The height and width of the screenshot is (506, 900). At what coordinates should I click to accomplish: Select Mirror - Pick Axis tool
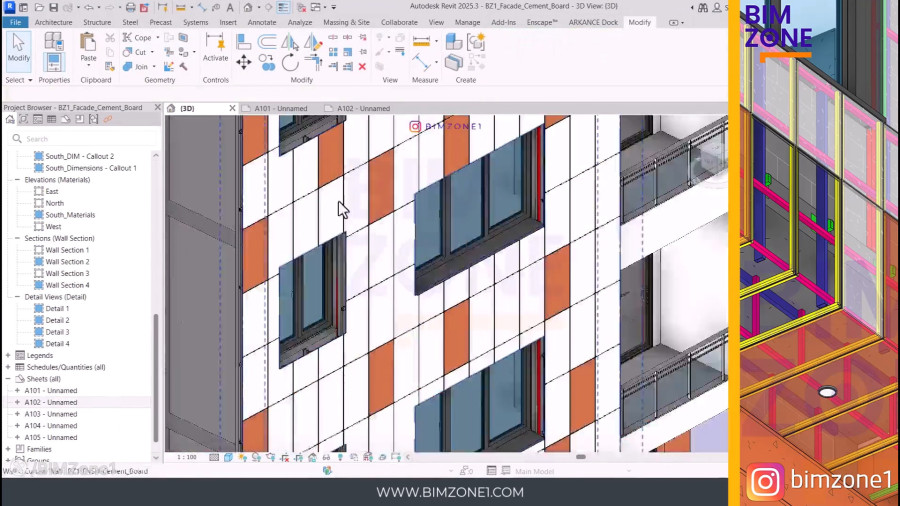[290, 42]
